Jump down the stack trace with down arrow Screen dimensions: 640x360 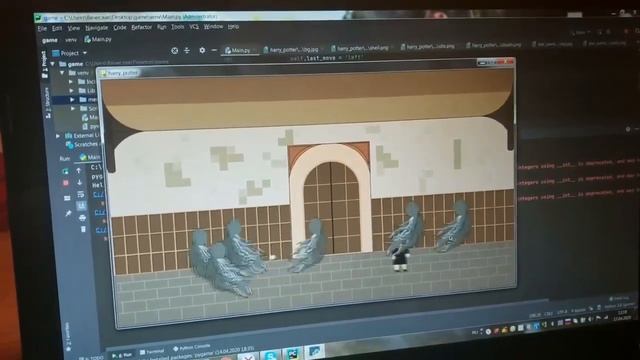[x=80, y=182]
